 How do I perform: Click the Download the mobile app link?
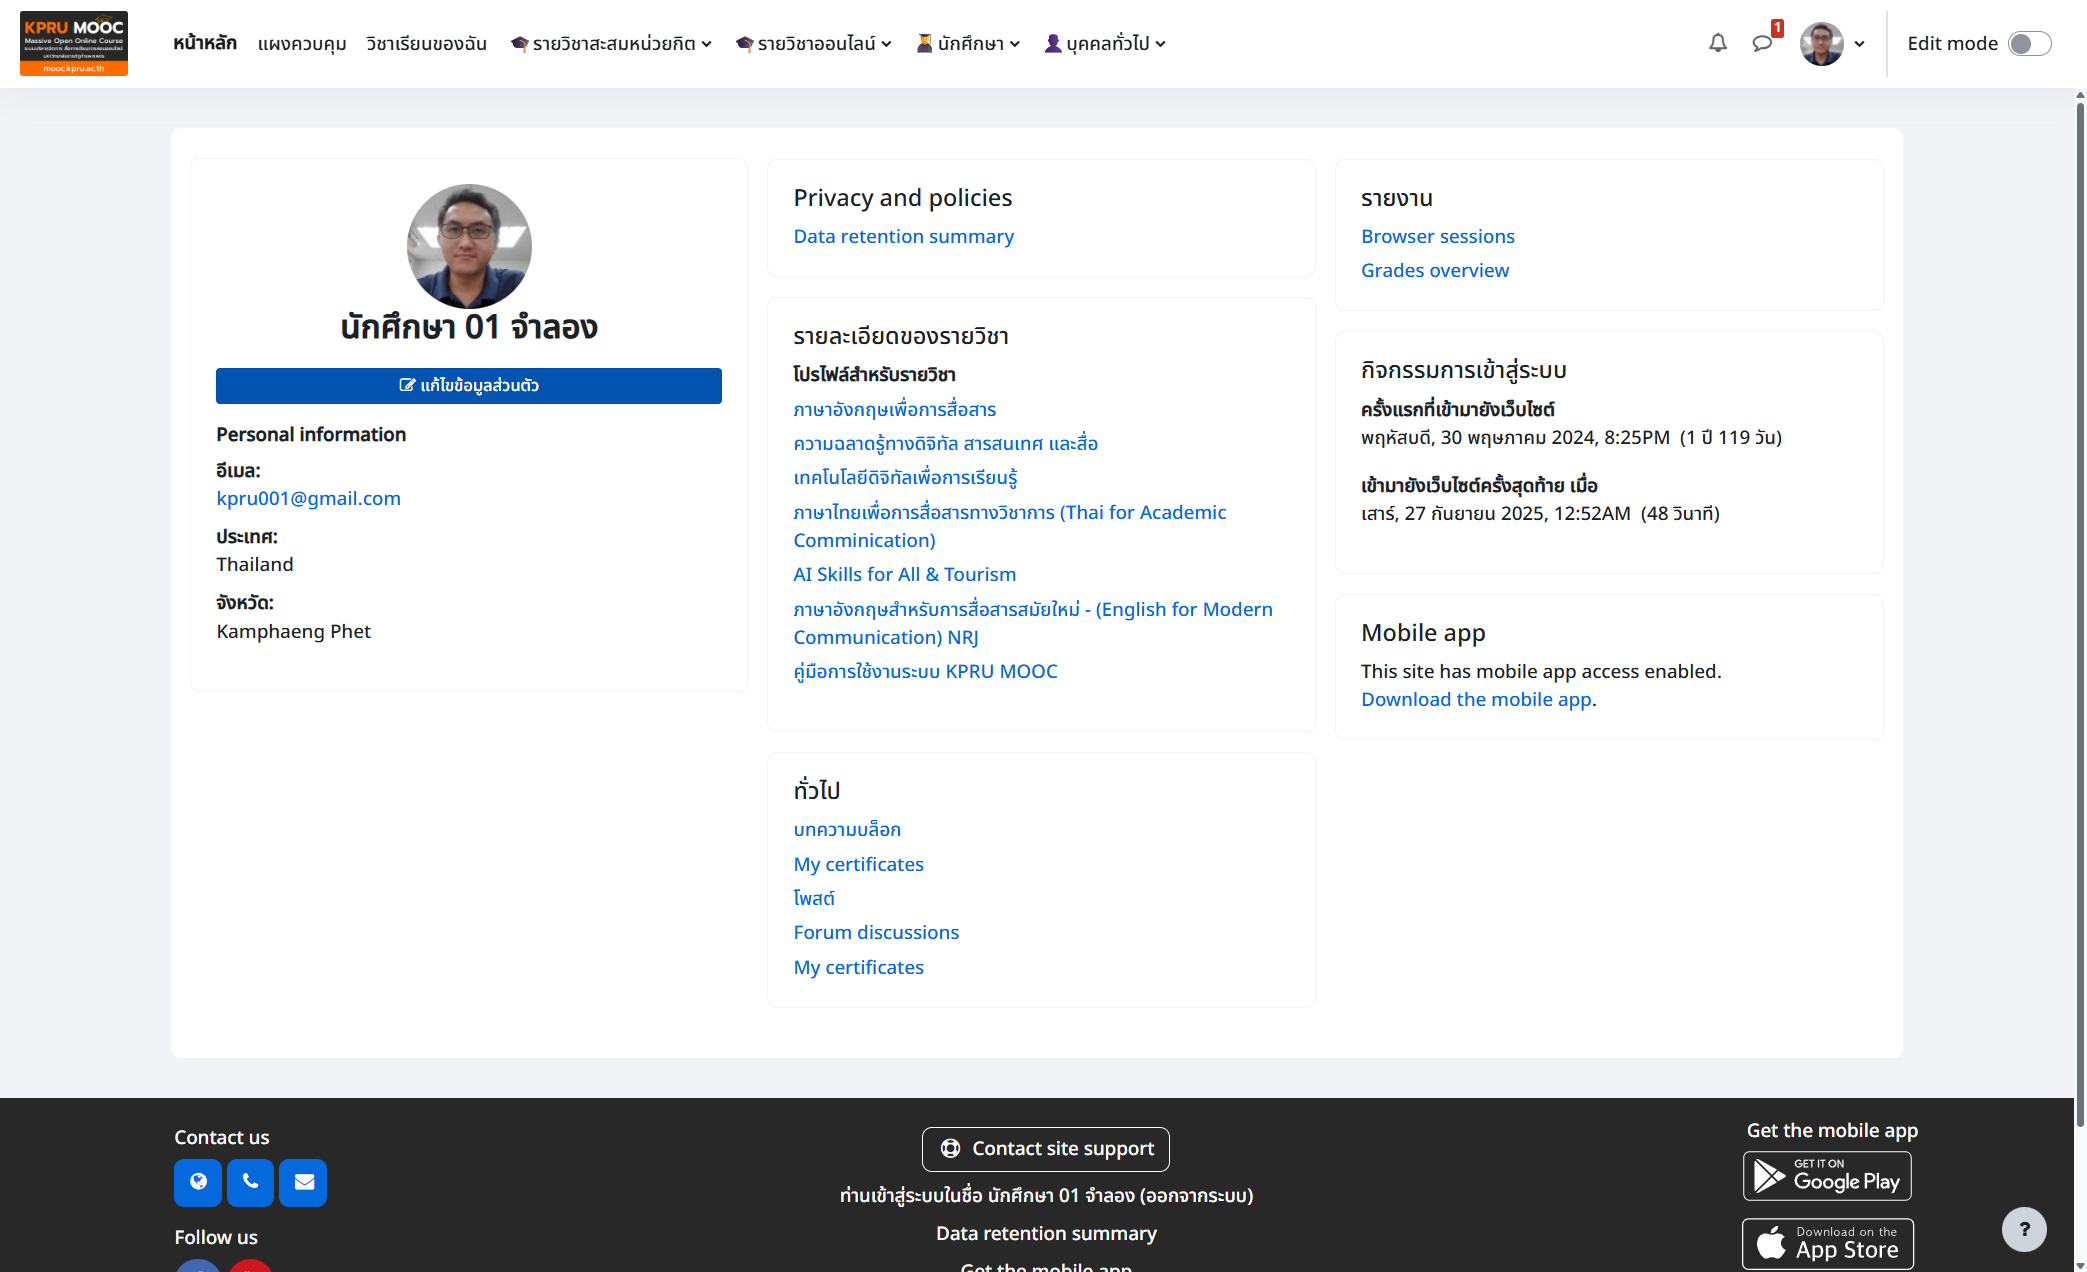pyautogui.click(x=1476, y=699)
